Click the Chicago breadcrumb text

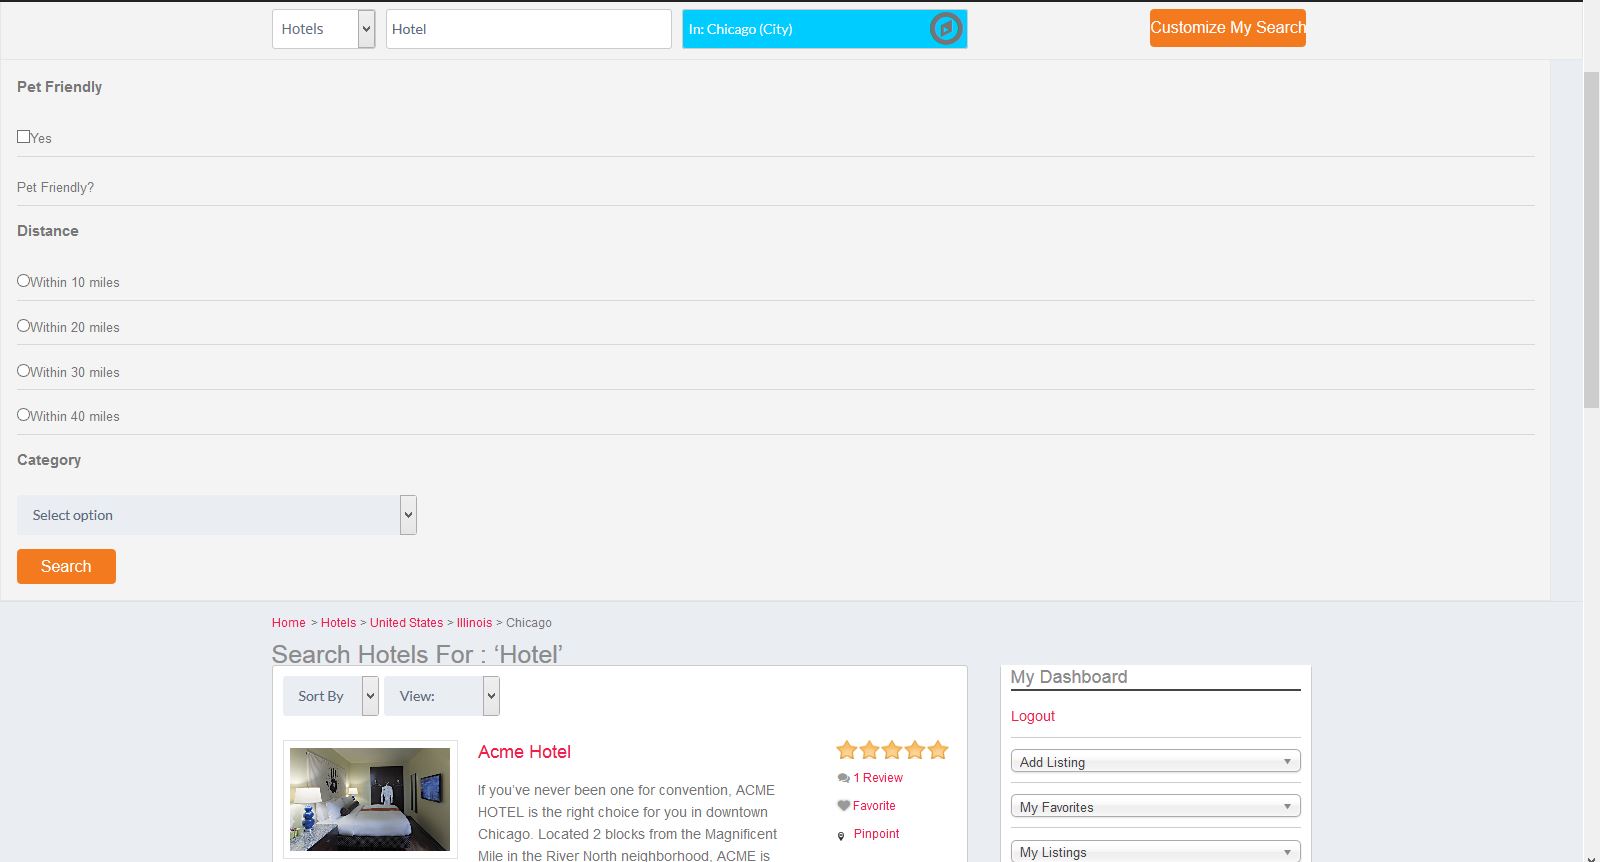click(529, 623)
